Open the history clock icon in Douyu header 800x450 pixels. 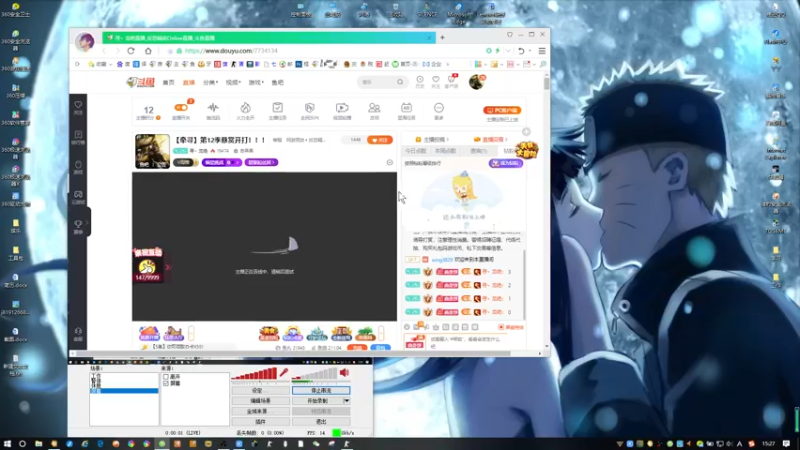pos(419,80)
